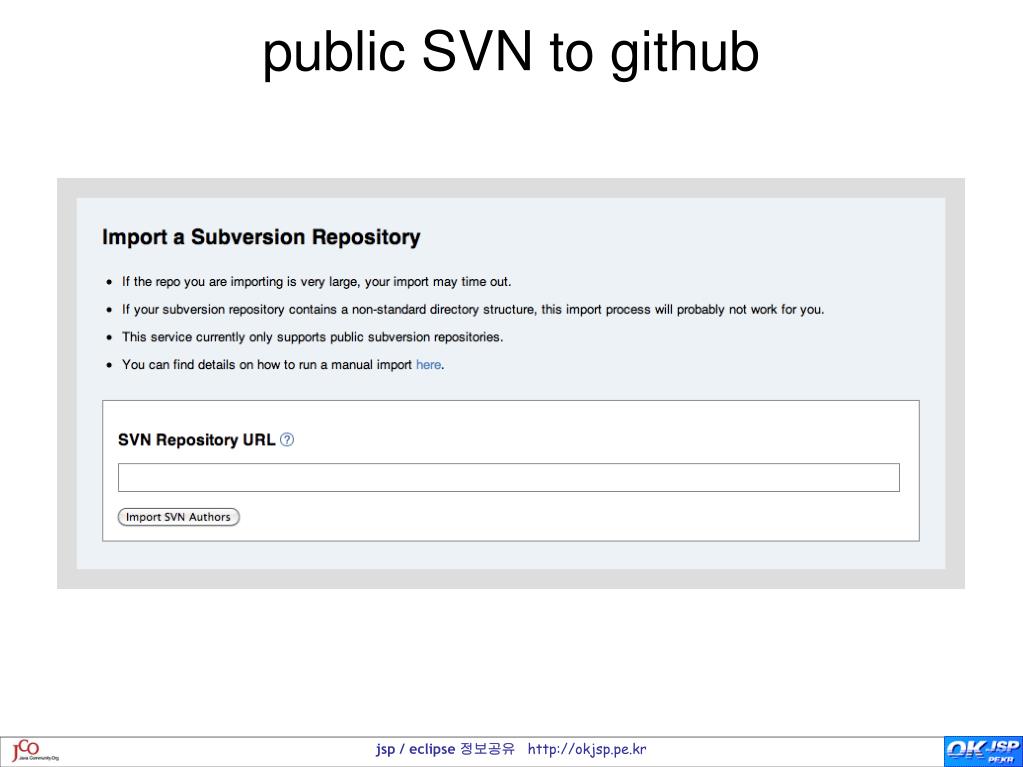Click footer text 'jsp / eclipse 정보공유'
Viewport: 1023px width, 767px height.
pyautogui.click(x=446, y=749)
